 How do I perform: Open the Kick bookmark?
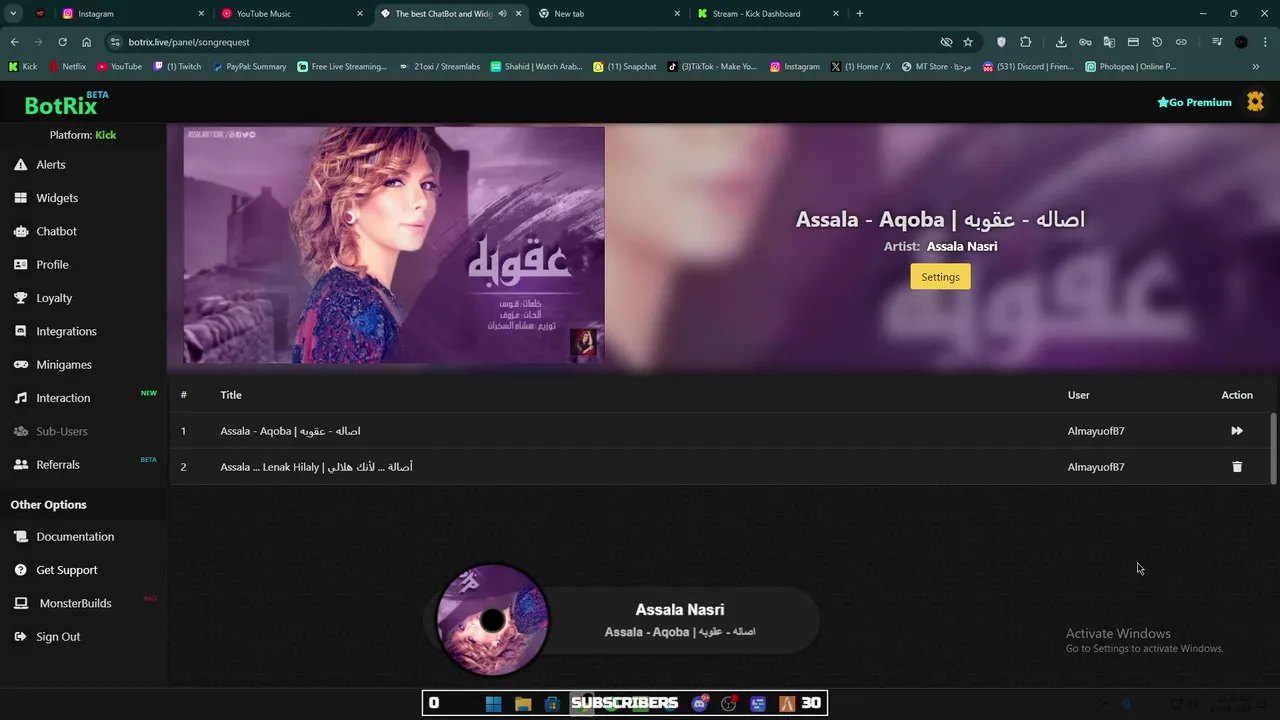[x=23, y=67]
